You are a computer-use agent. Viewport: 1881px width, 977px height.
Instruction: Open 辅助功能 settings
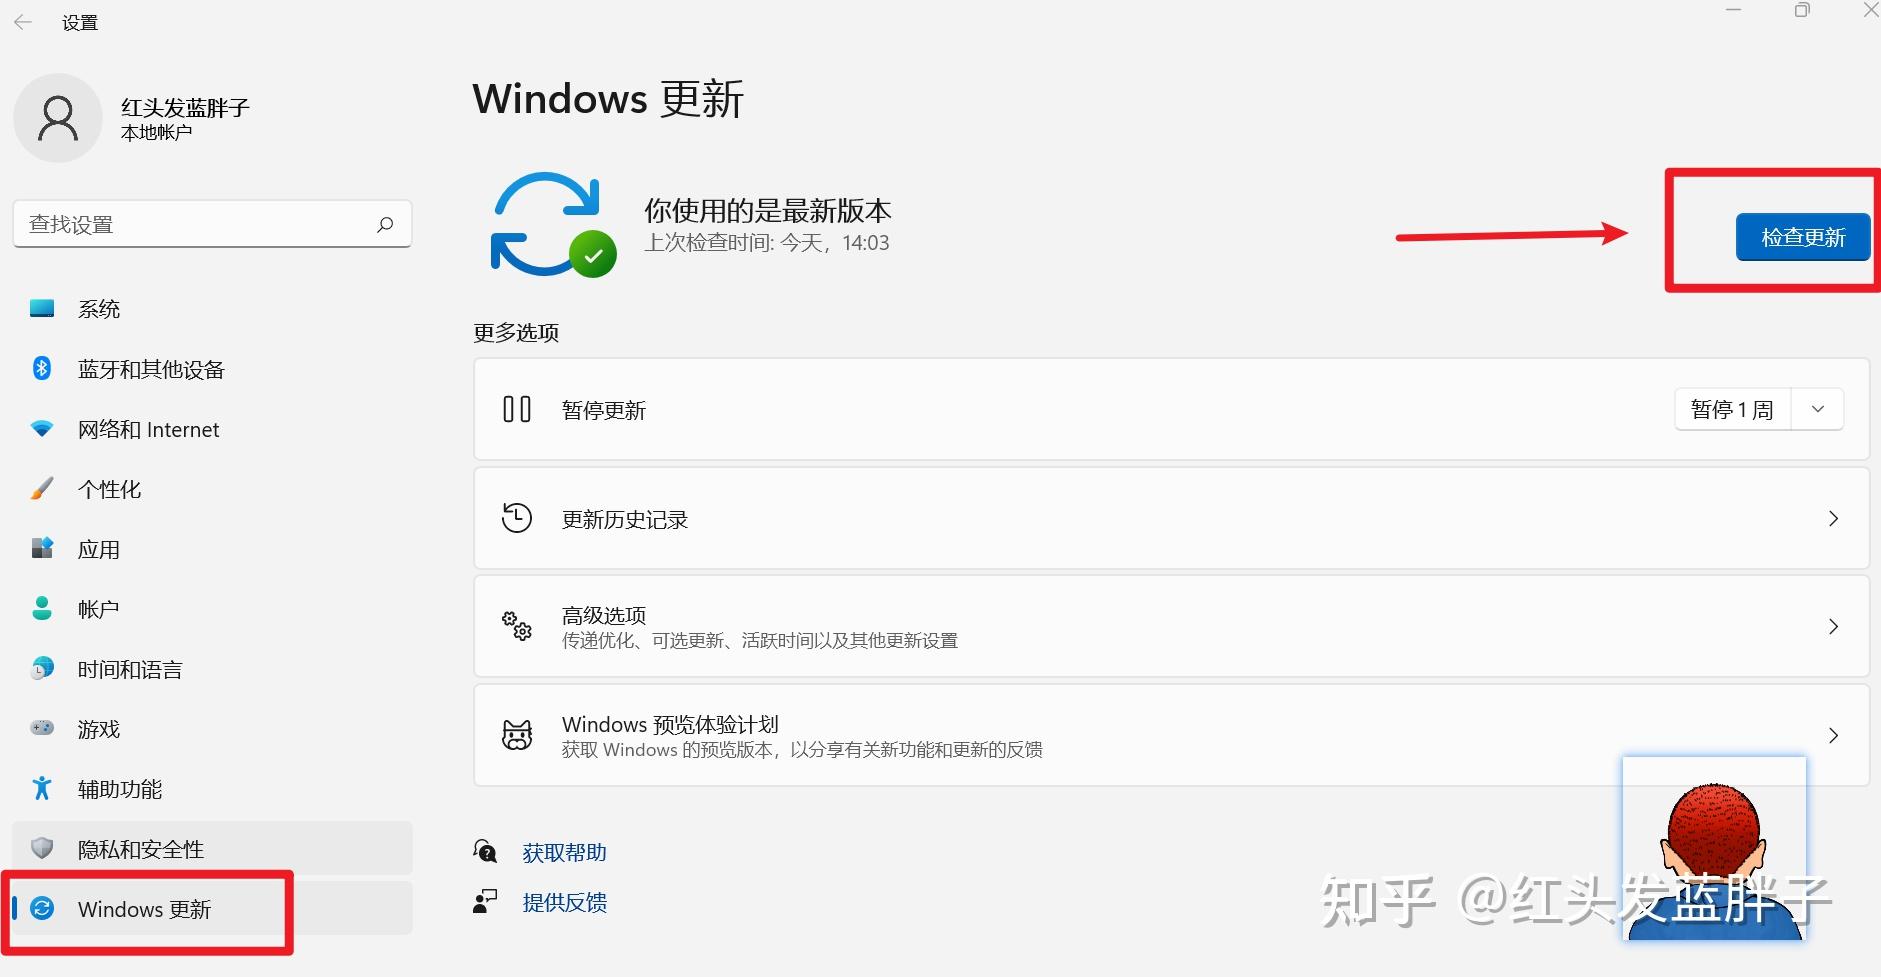click(212, 789)
